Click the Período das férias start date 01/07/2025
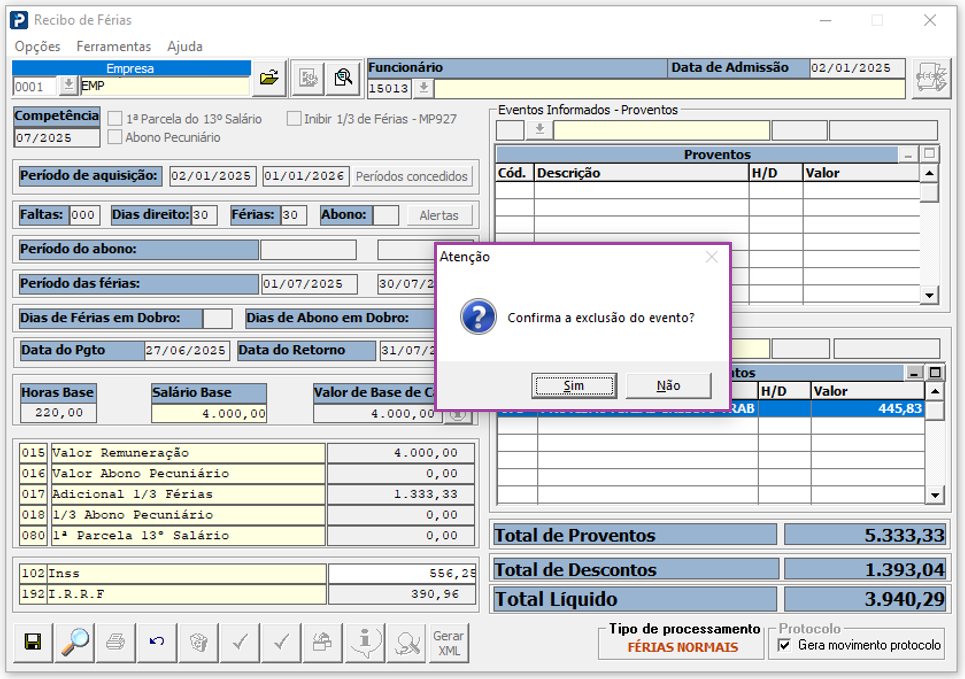This screenshot has width=965, height=679. click(x=309, y=284)
